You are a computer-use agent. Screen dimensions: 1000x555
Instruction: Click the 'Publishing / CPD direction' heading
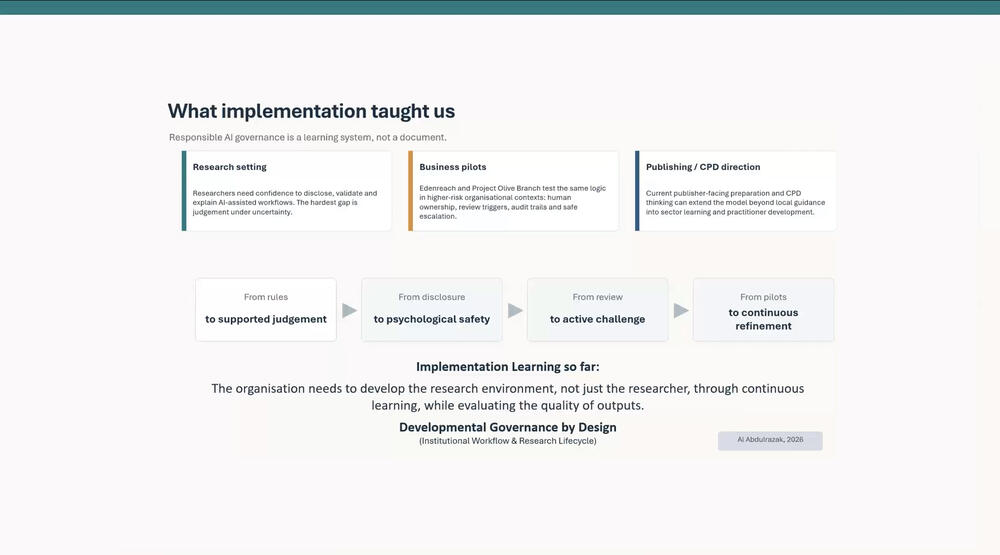pyautogui.click(x=703, y=167)
